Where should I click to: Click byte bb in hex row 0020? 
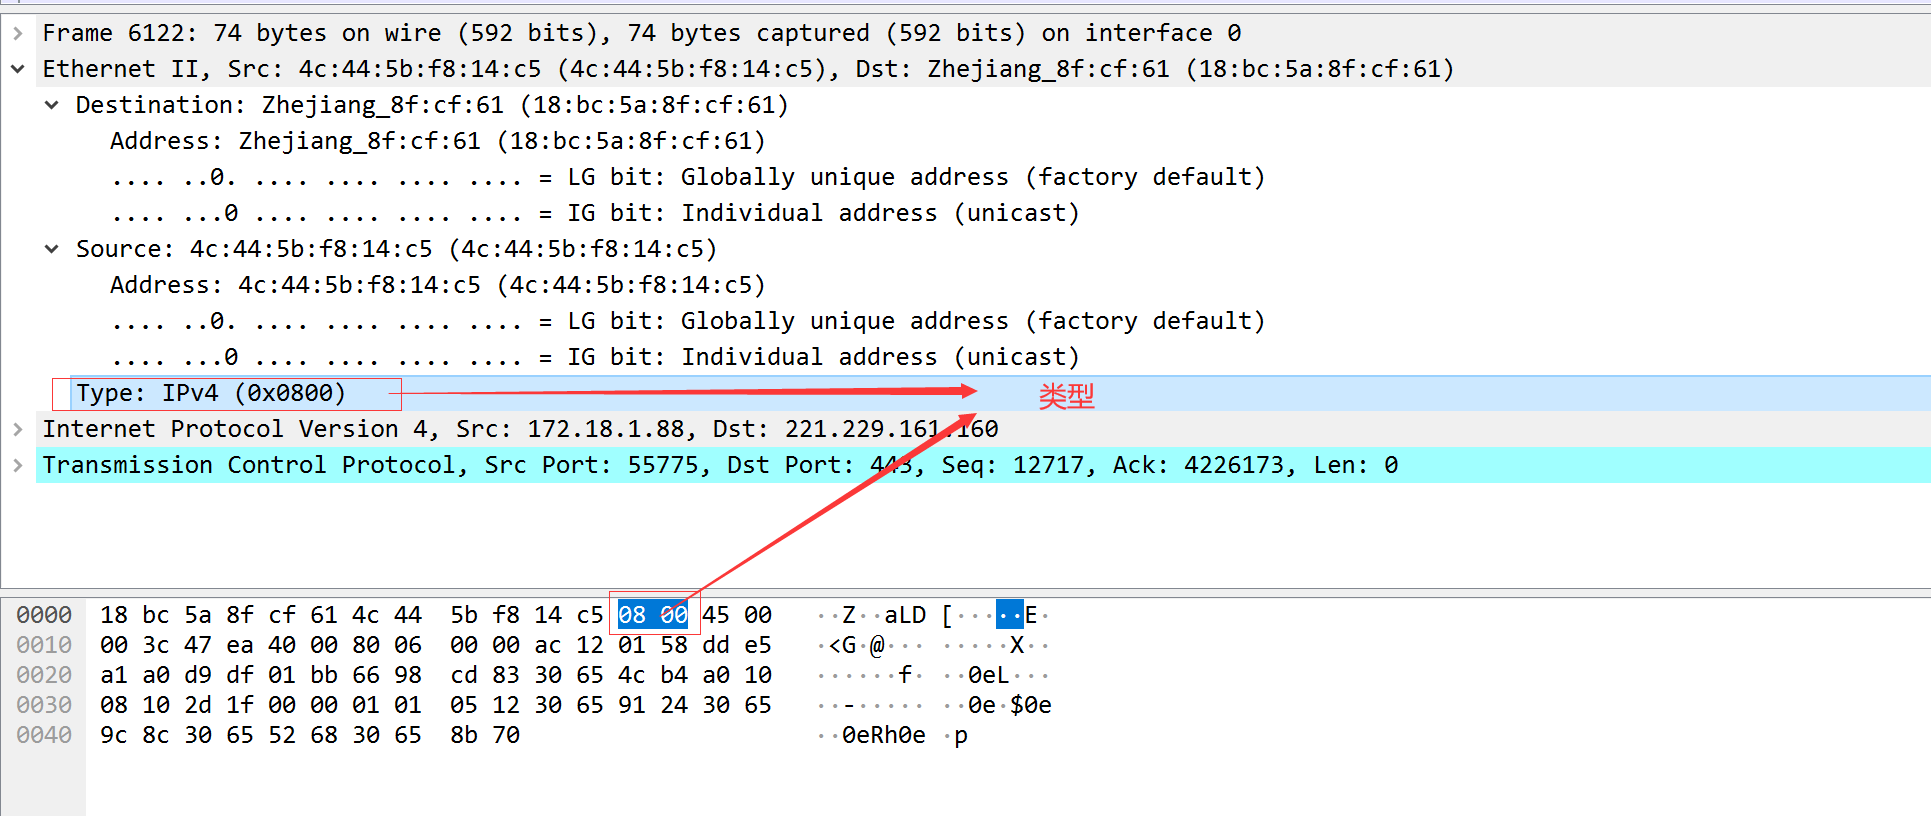pyautogui.click(x=324, y=675)
